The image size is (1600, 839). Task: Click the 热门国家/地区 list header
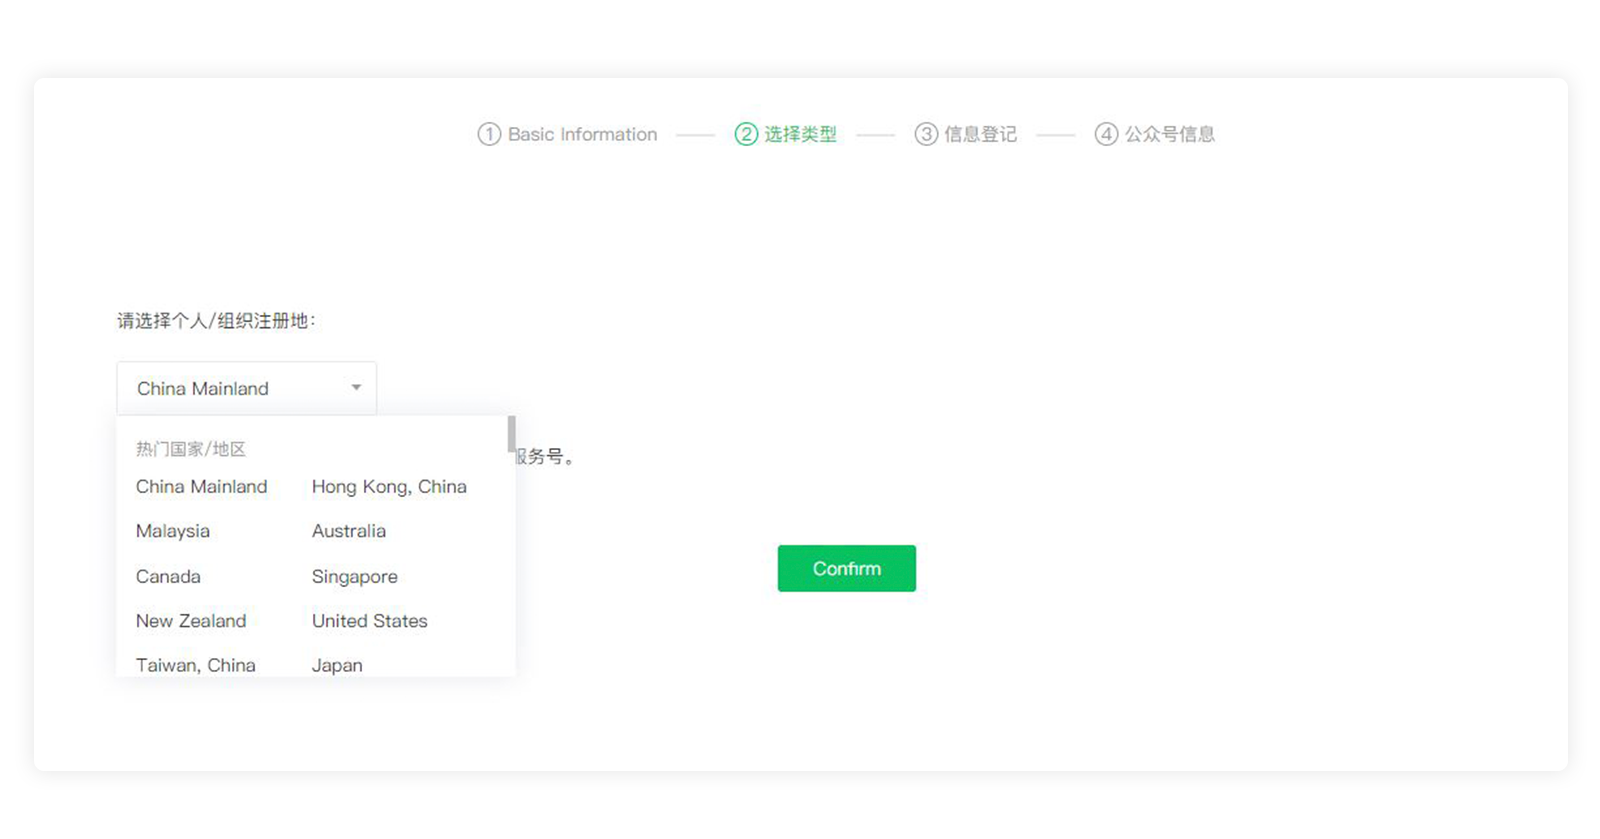[x=191, y=449]
